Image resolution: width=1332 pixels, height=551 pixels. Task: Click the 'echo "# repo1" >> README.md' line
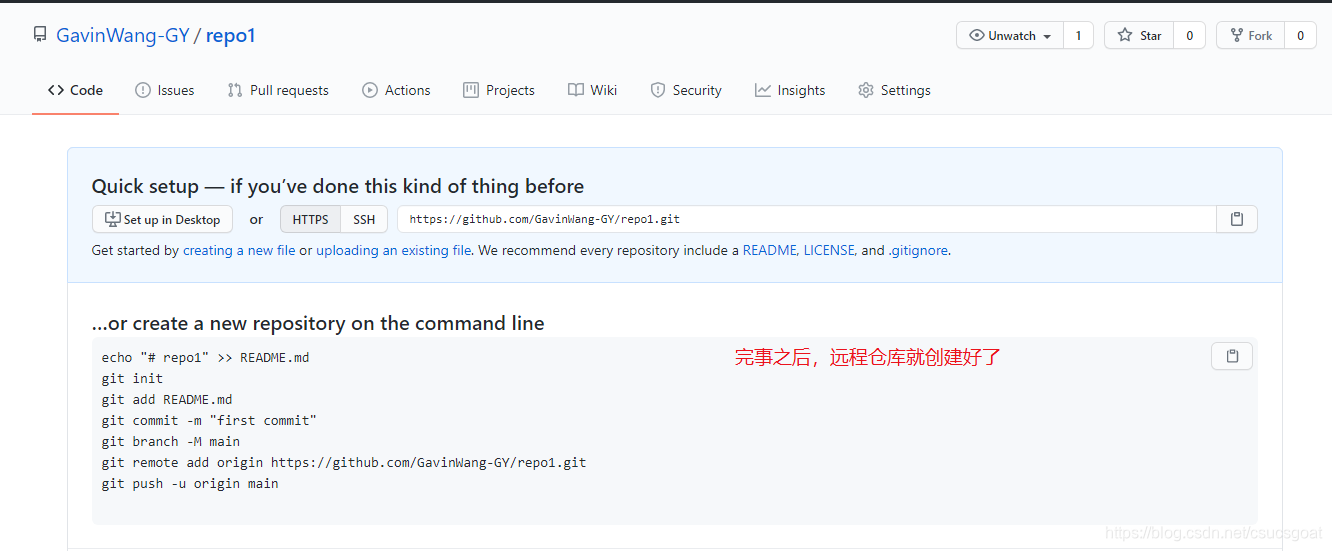coord(205,357)
